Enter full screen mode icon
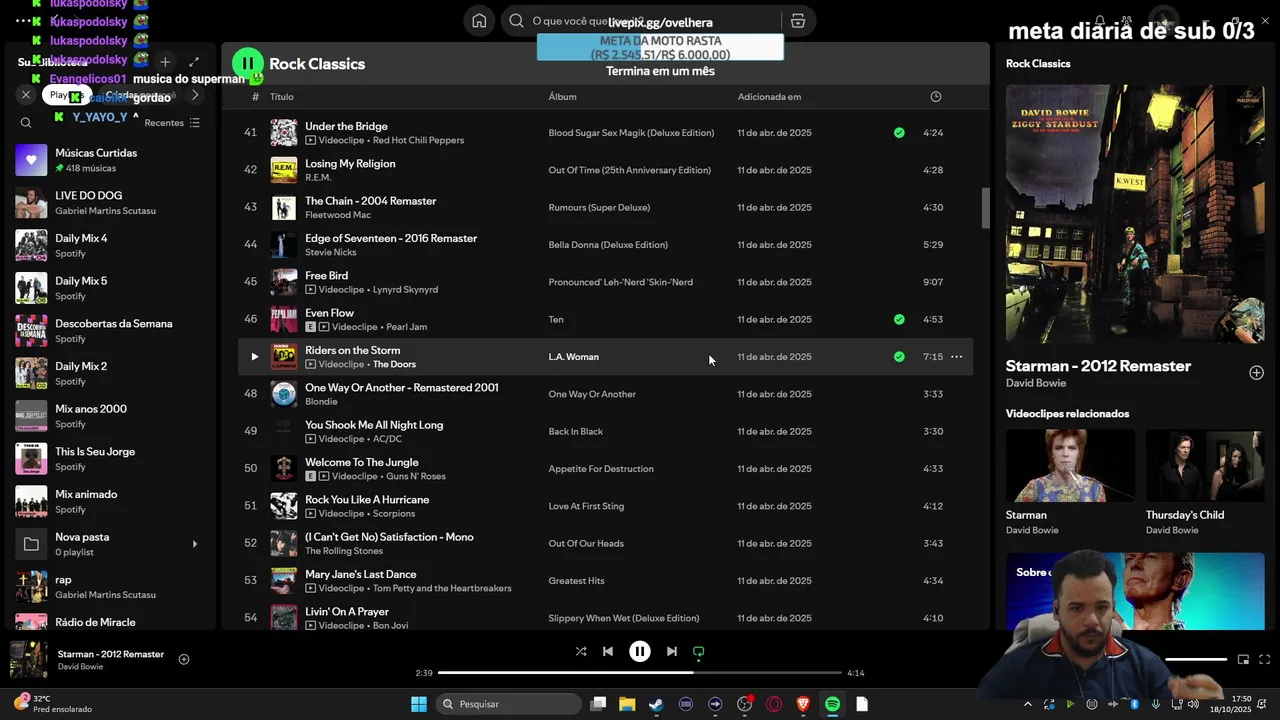This screenshot has height=720, width=1280. tap(1264, 659)
